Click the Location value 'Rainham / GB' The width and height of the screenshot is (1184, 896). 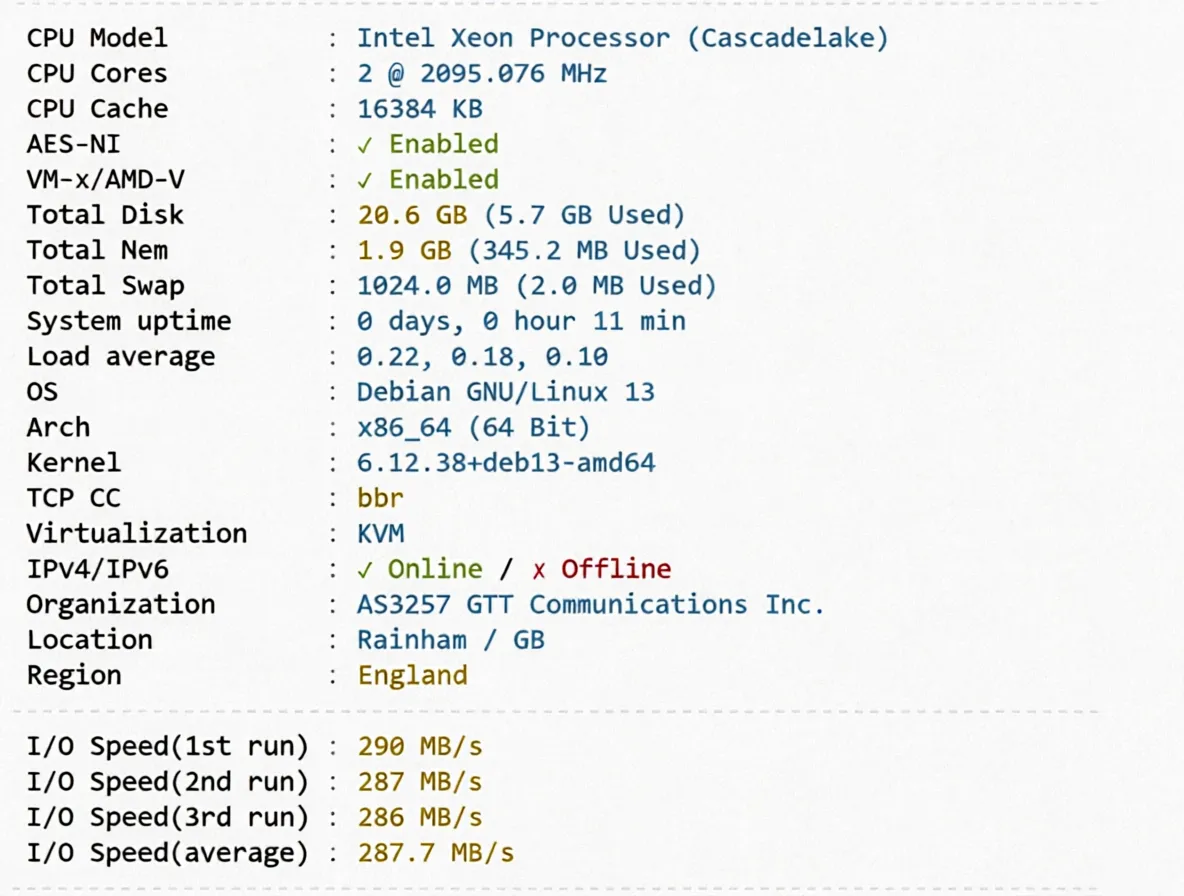(451, 639)
